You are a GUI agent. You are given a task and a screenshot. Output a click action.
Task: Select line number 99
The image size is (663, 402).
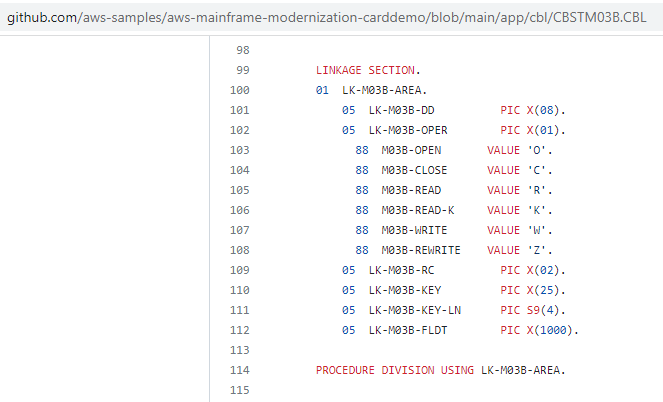(x=241, y=70)
